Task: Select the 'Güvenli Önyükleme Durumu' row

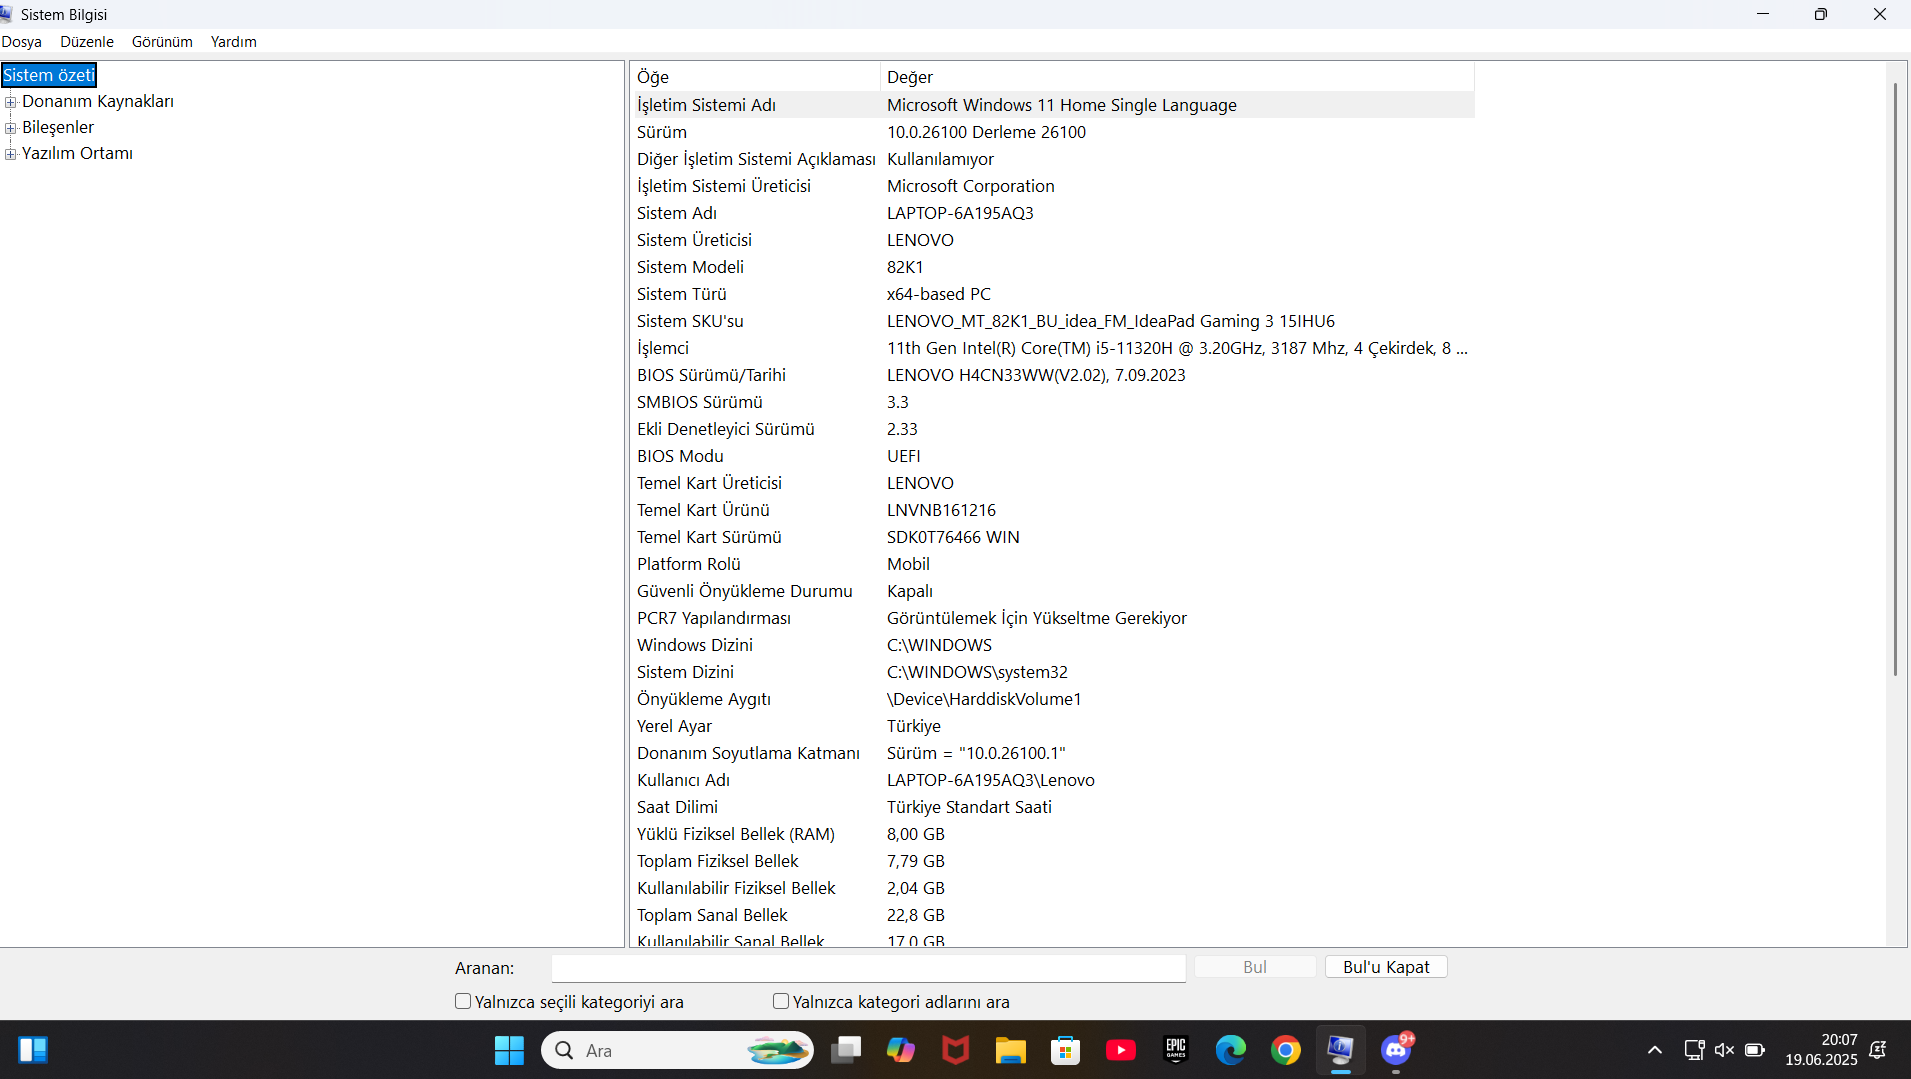Action: pyautogui.click(x=1053, y=591)
